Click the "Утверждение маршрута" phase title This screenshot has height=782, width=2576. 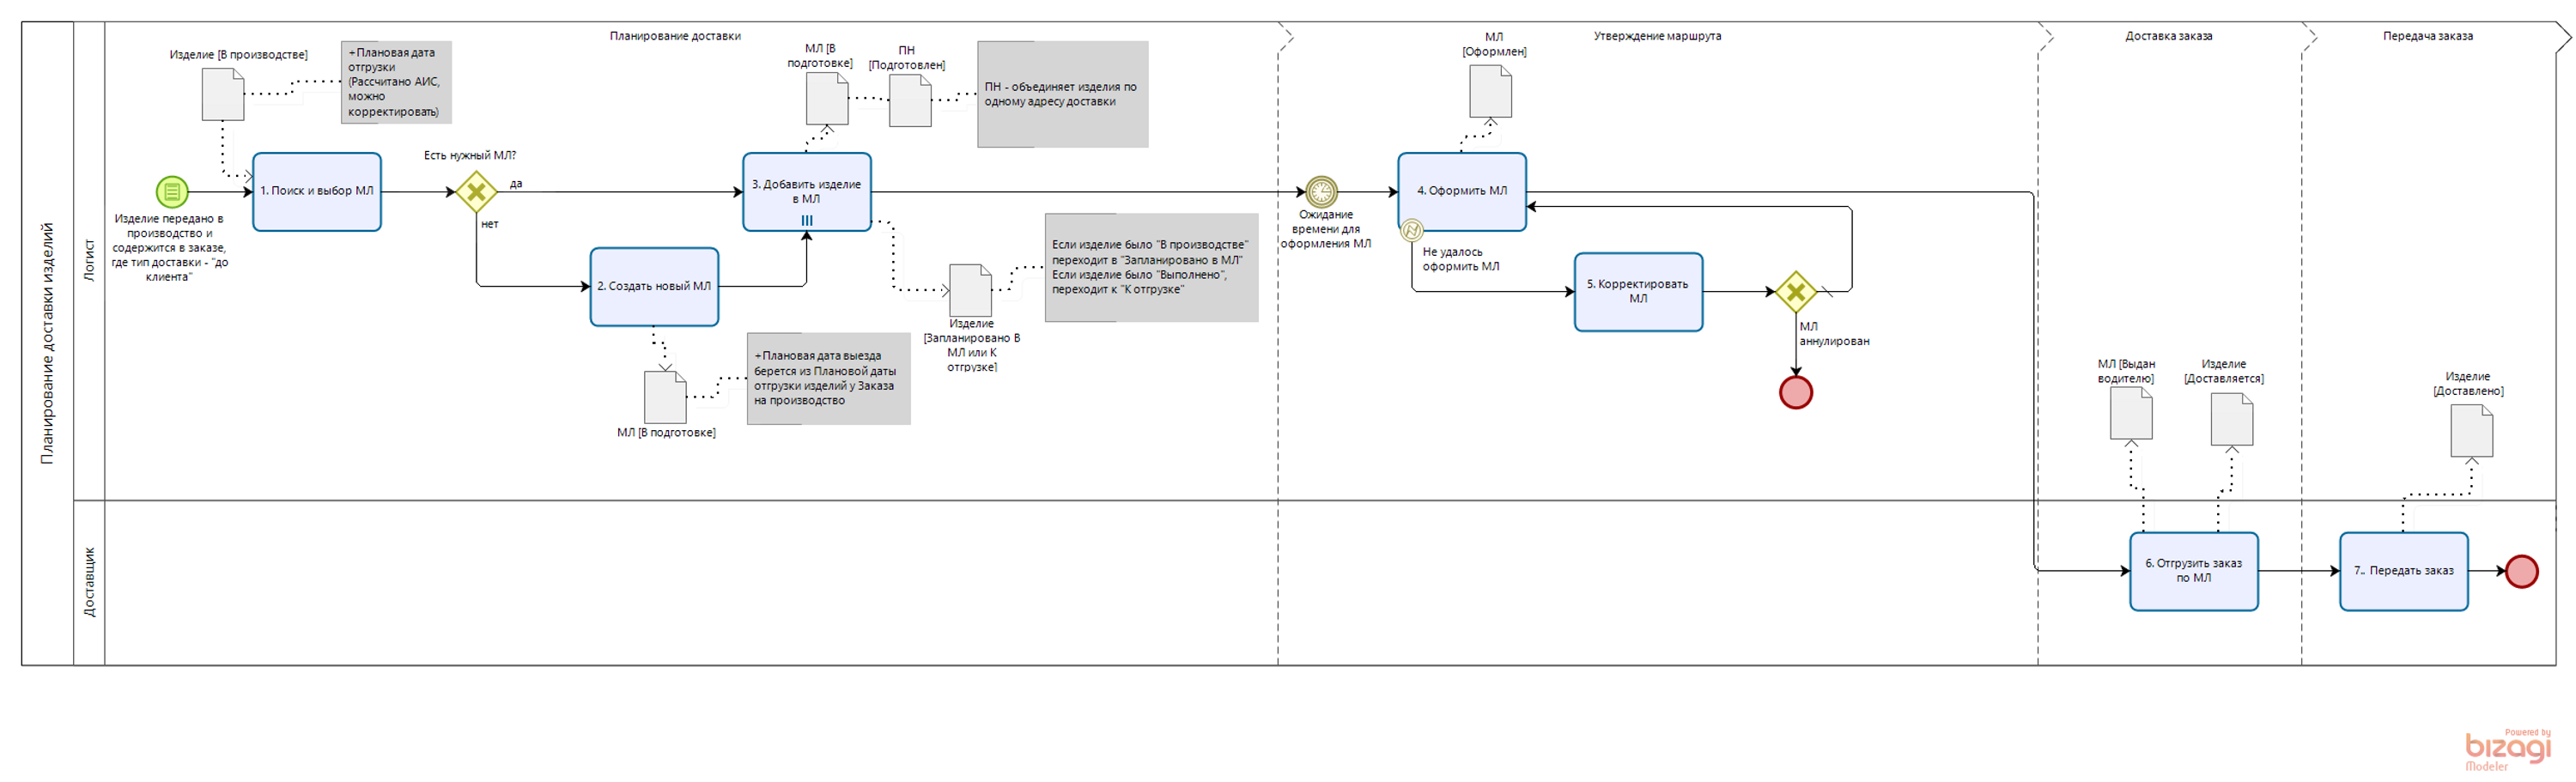(x=1656, y=36)
